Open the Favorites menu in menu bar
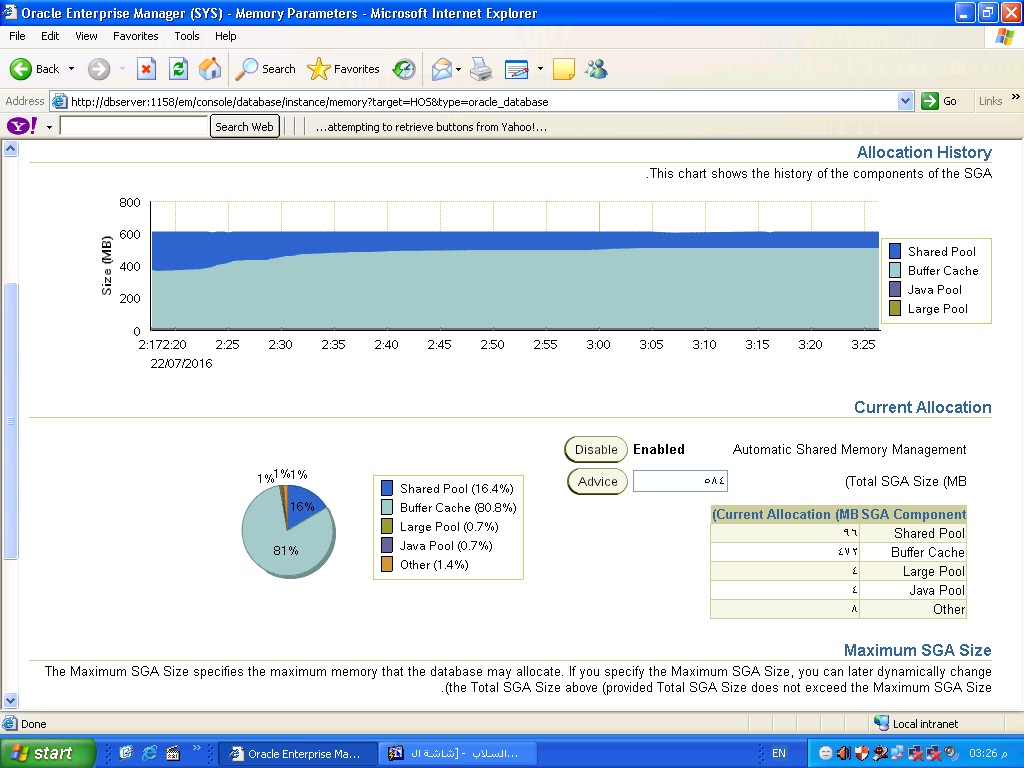Screen dimensions: 1024x768 135,36
